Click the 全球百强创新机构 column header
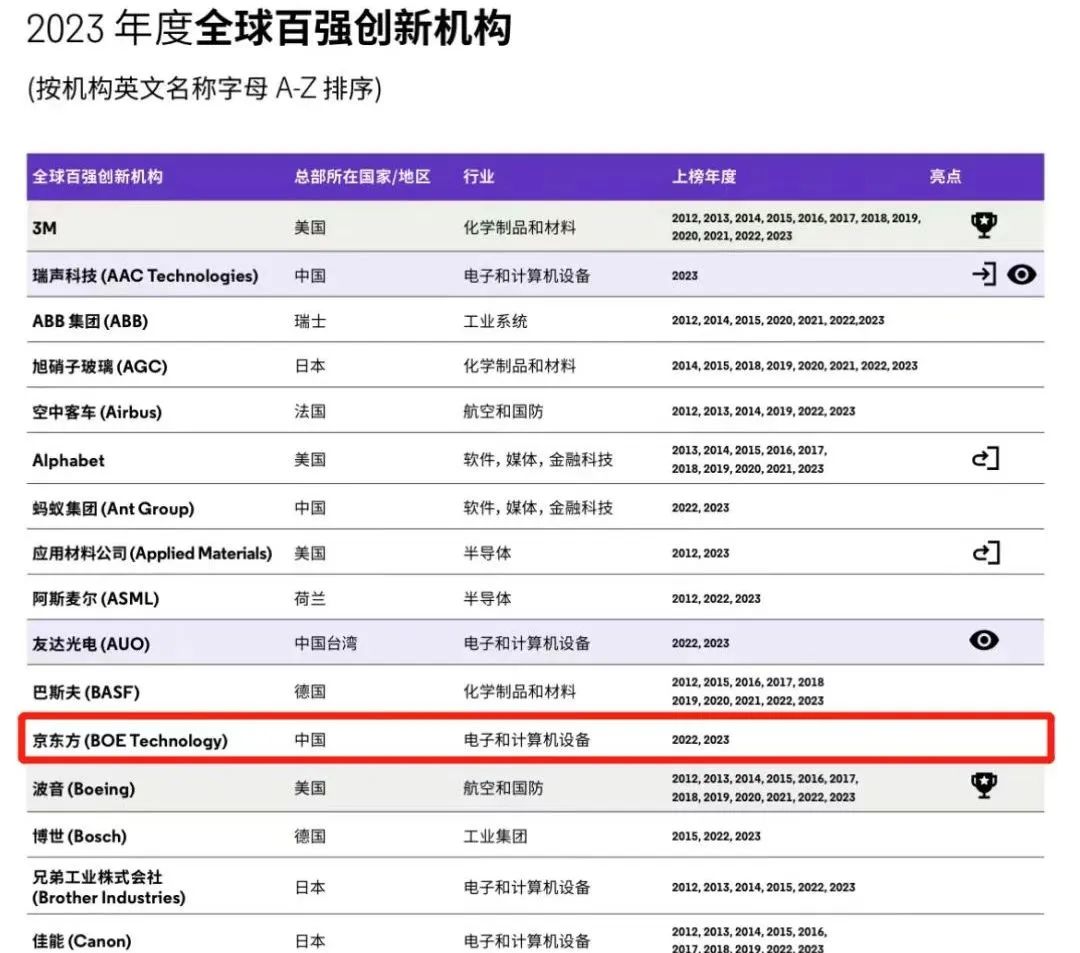This screenshot has width=1080, height=953. coord(97,176)
